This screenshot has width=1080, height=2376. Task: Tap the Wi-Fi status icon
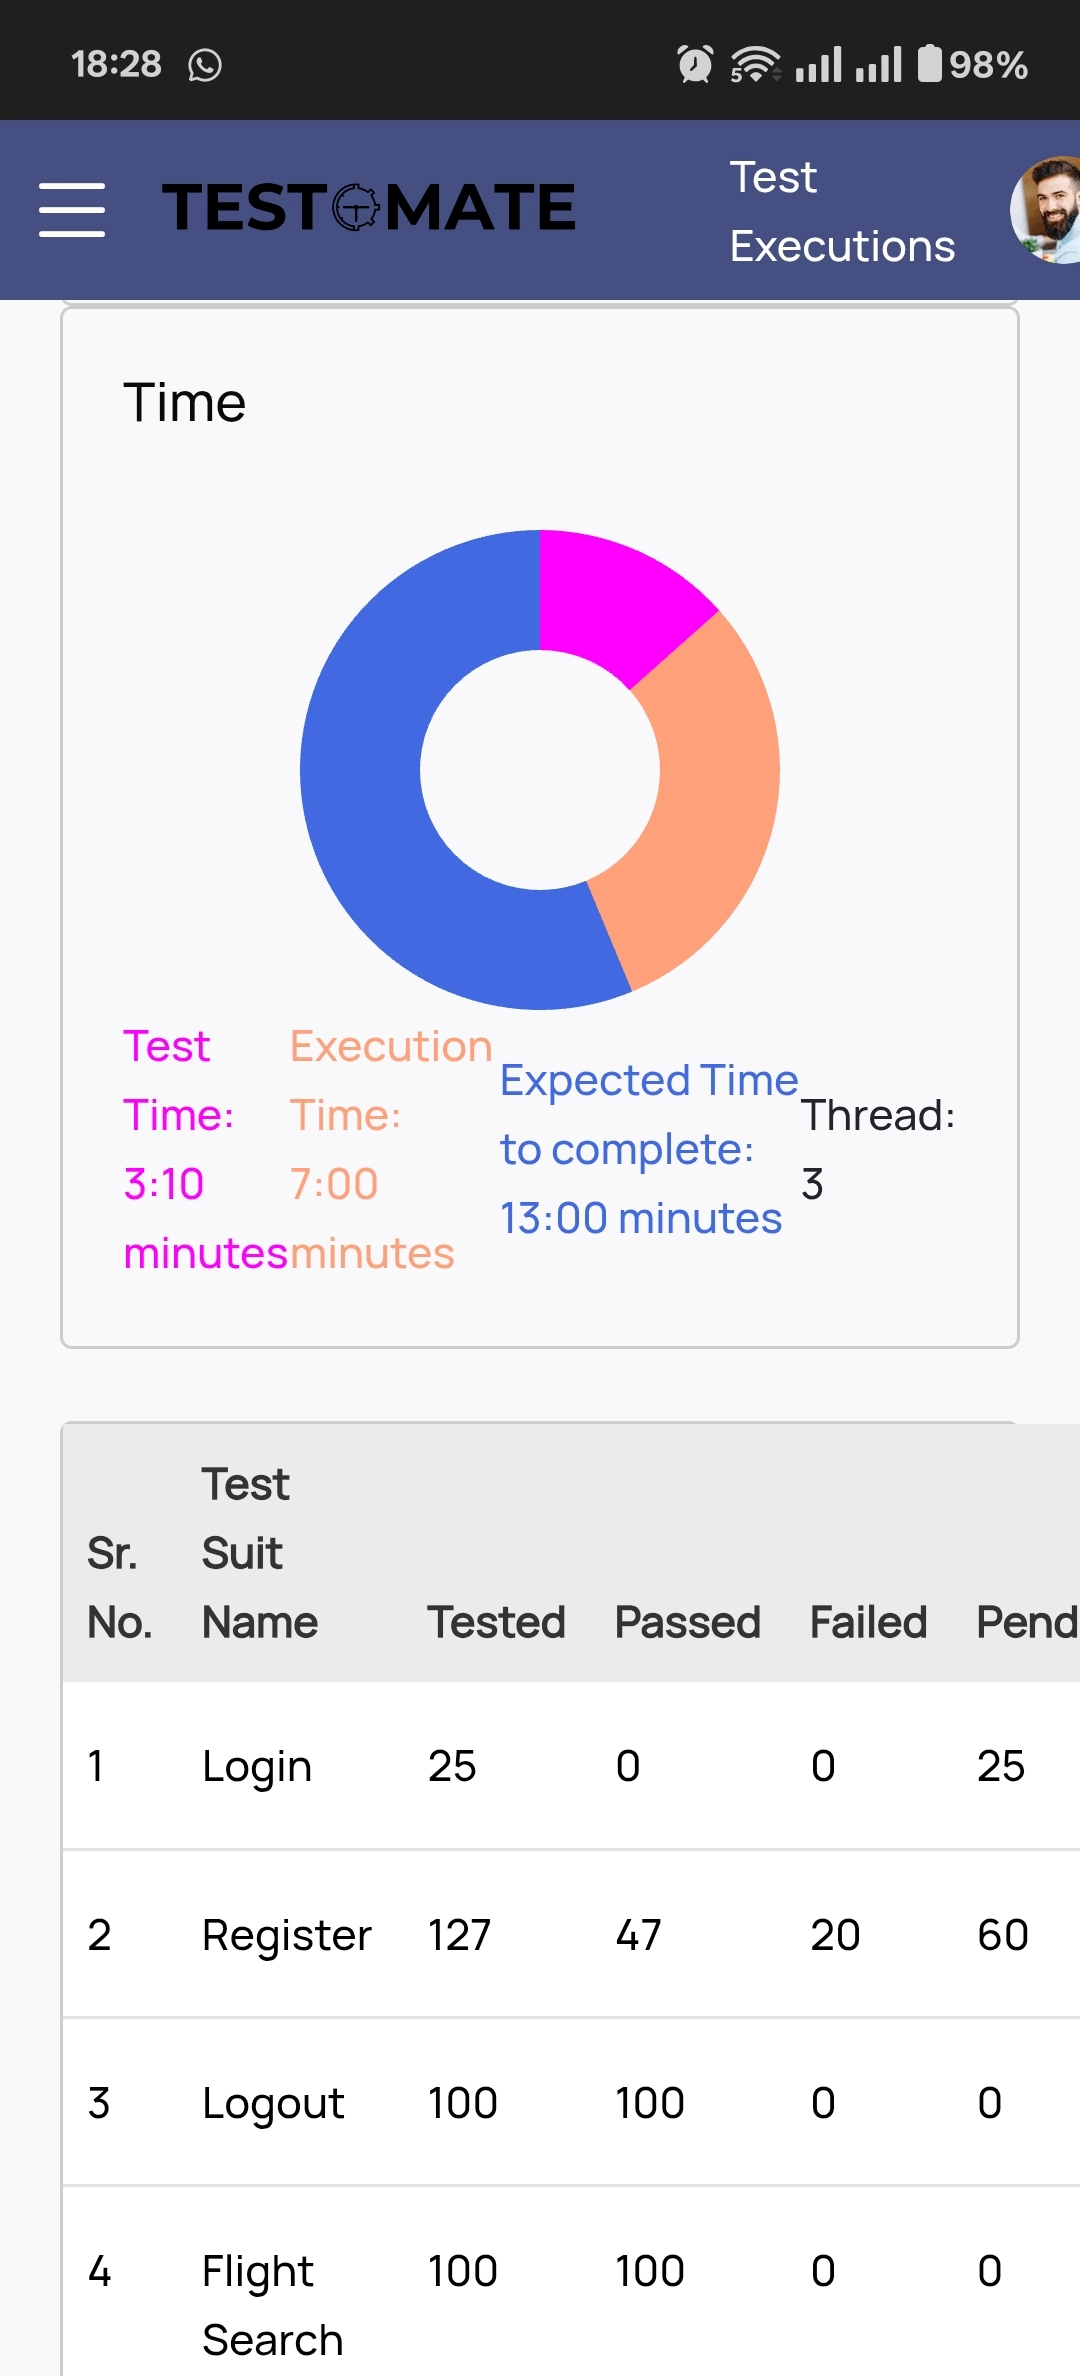tap(755, 64)
